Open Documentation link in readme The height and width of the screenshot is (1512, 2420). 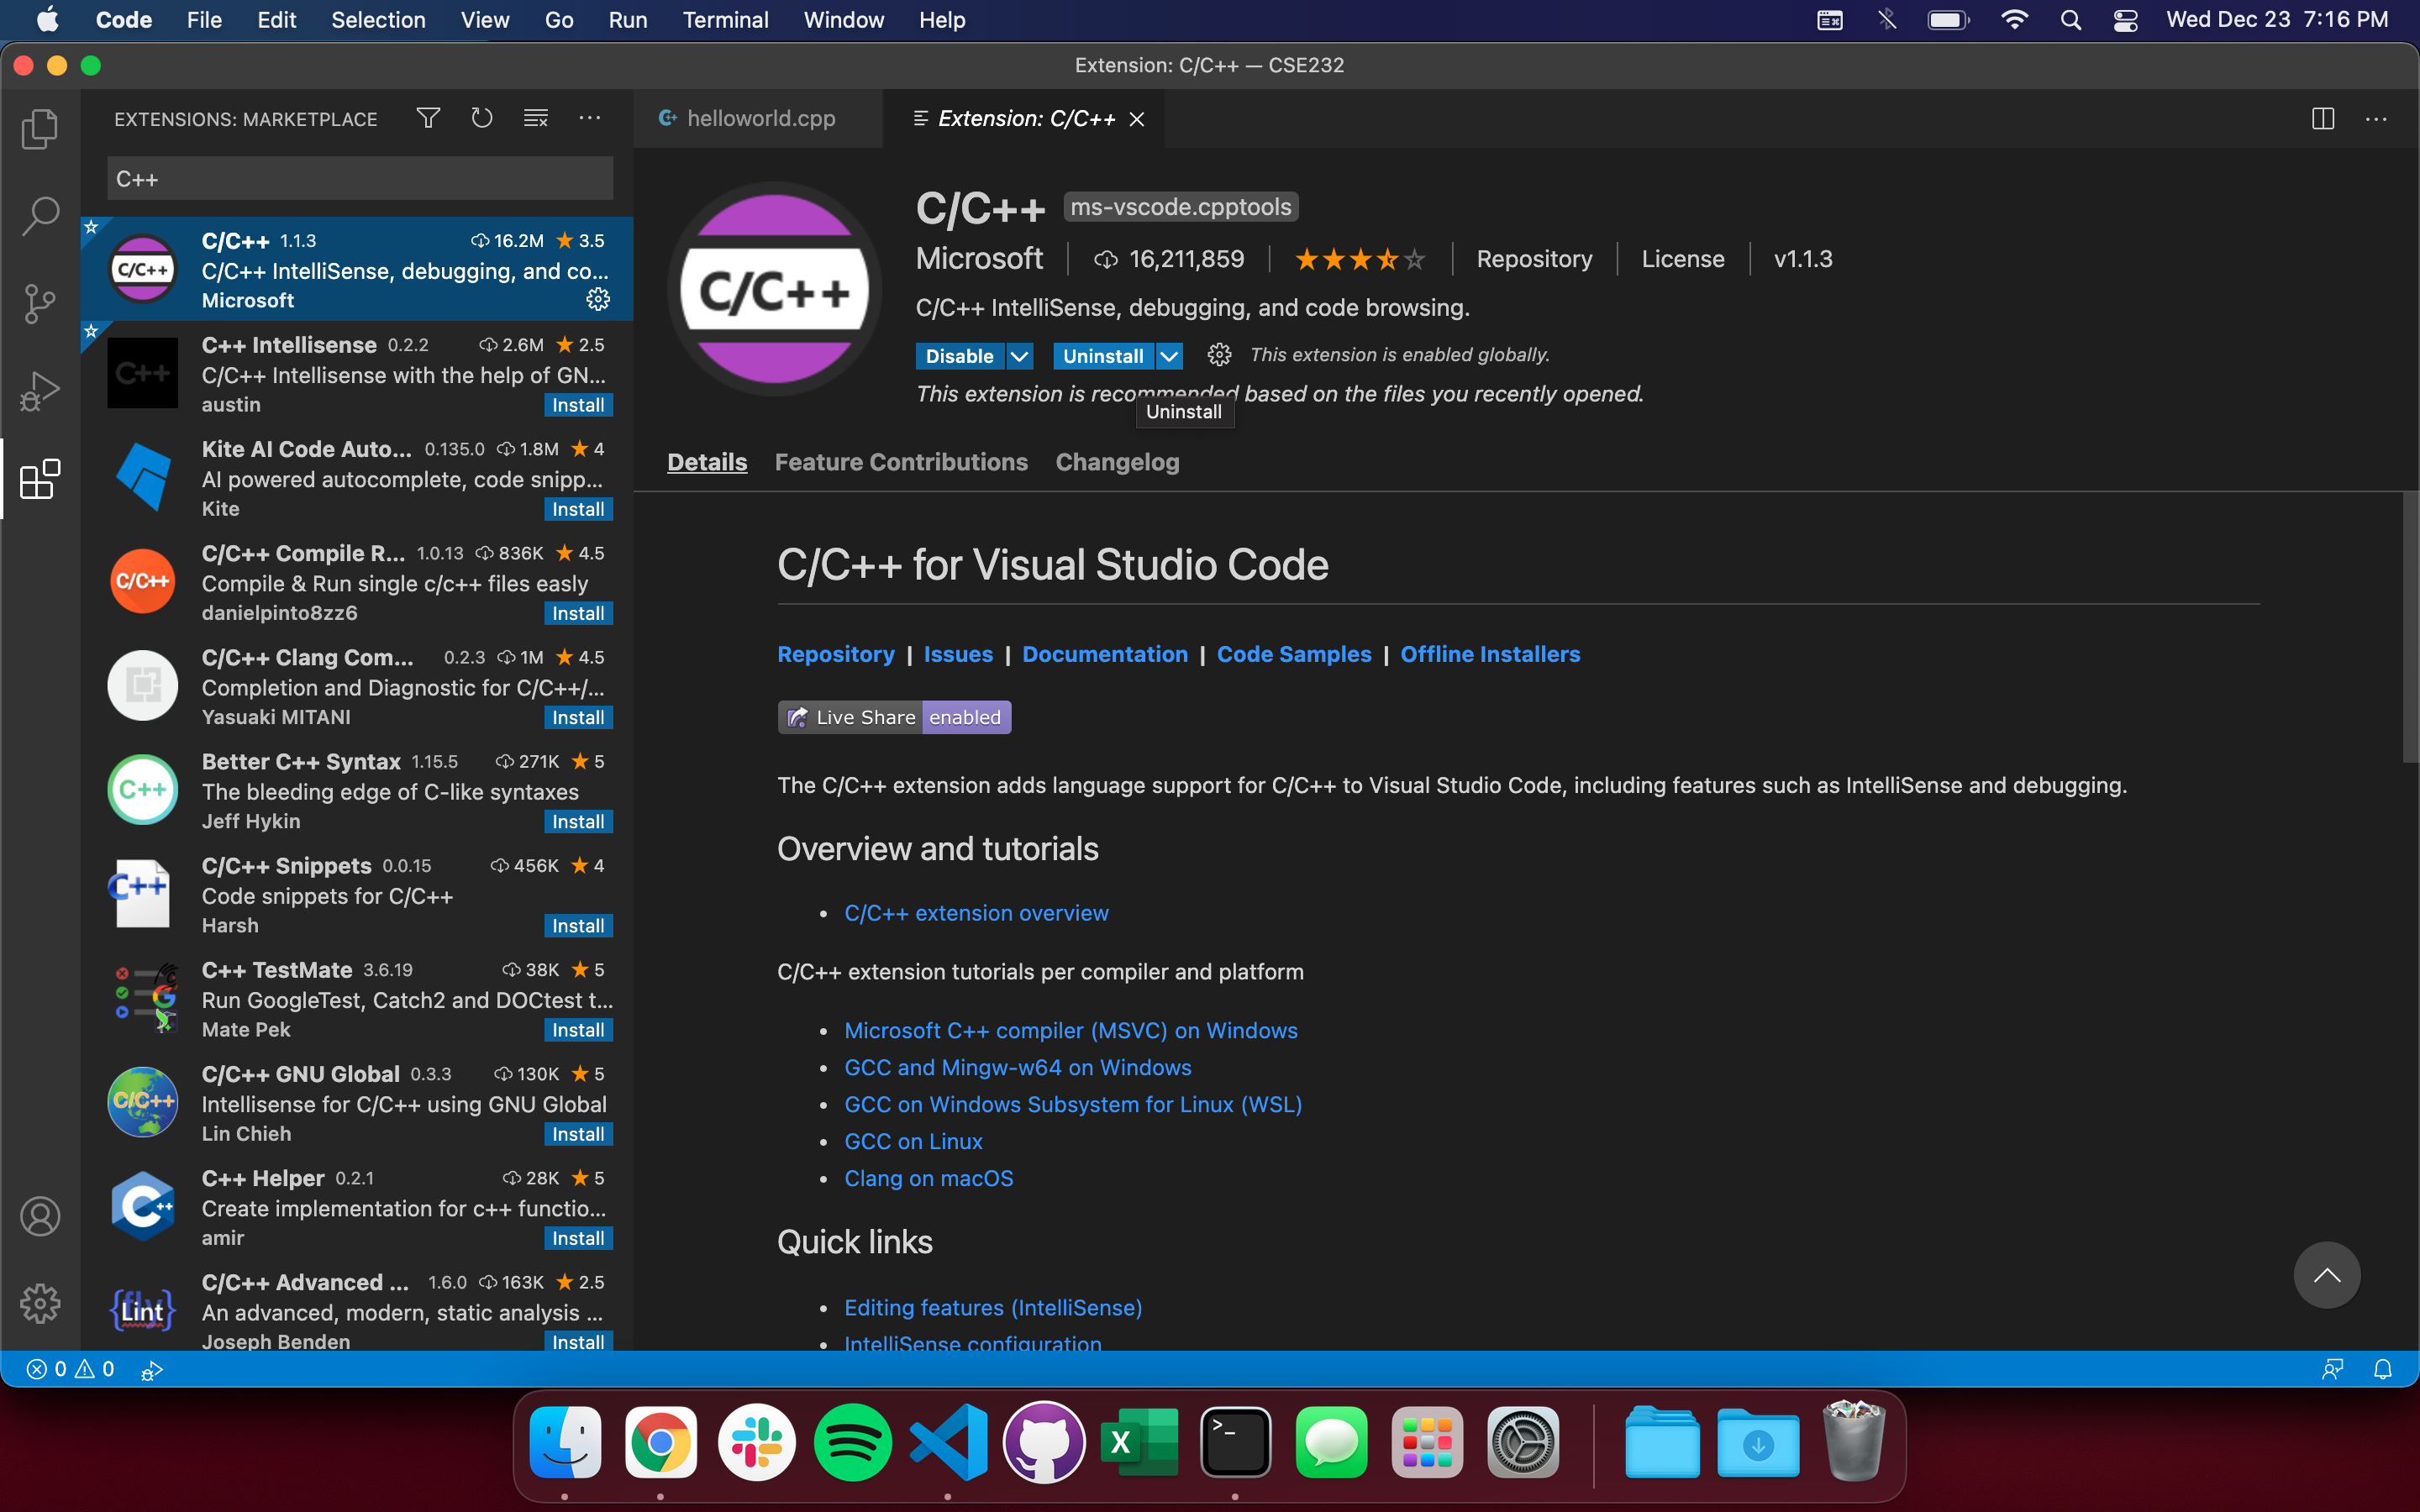(x=1105, y=654)
